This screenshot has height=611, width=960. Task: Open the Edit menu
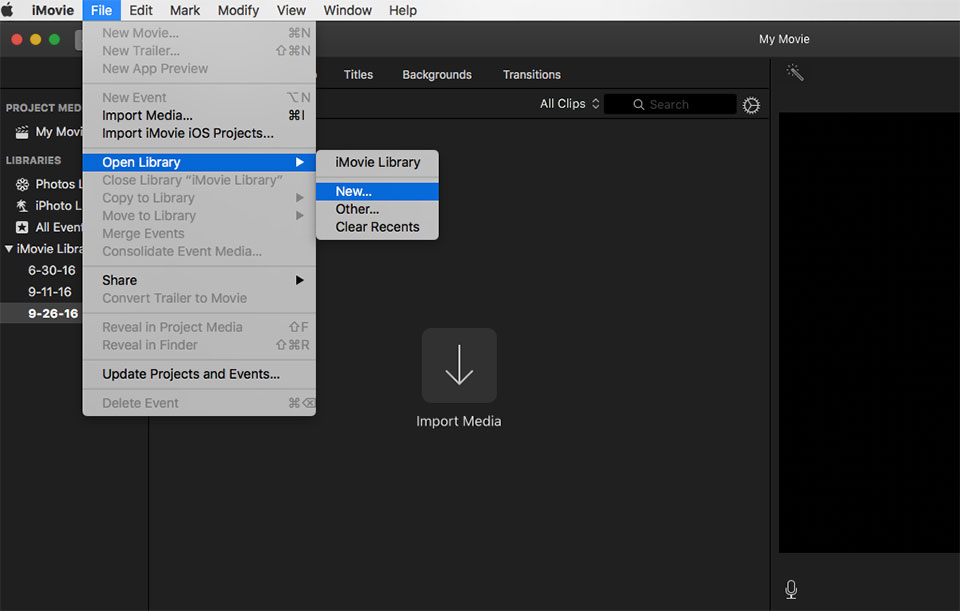pyautogui.click(x=141, y=10)
